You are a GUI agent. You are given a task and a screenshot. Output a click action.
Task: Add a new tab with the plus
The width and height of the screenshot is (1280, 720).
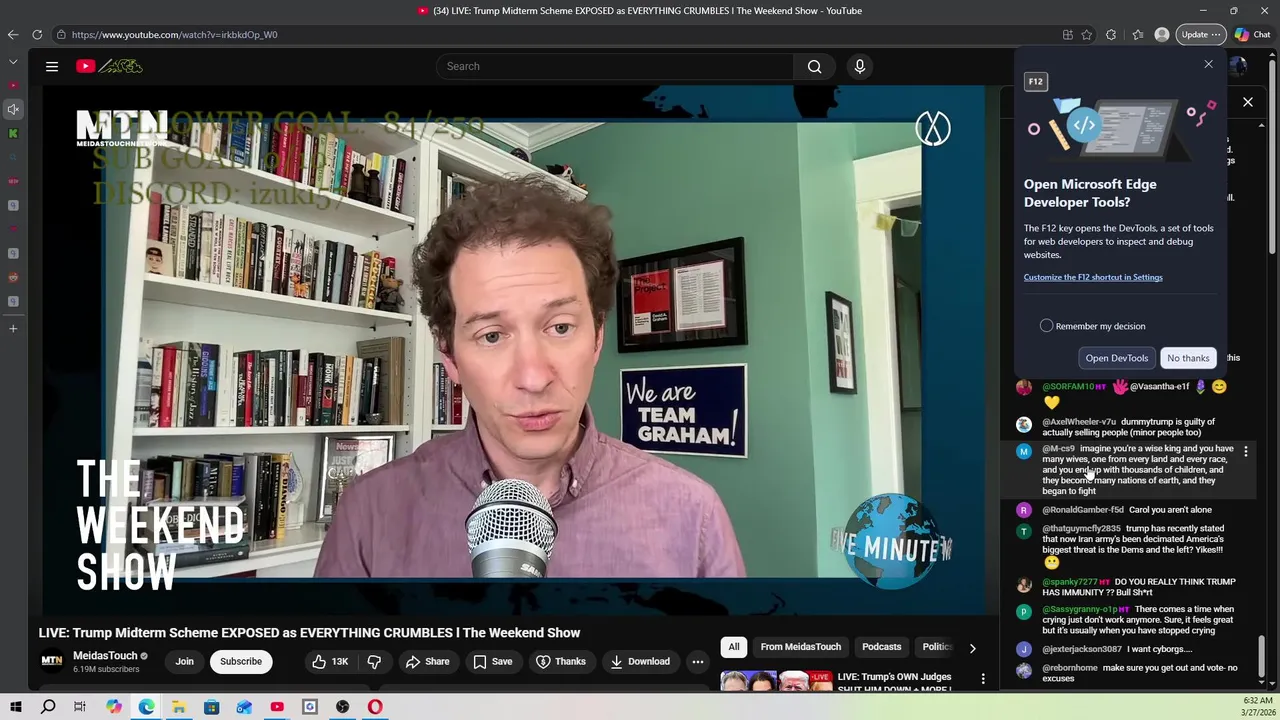13,328
